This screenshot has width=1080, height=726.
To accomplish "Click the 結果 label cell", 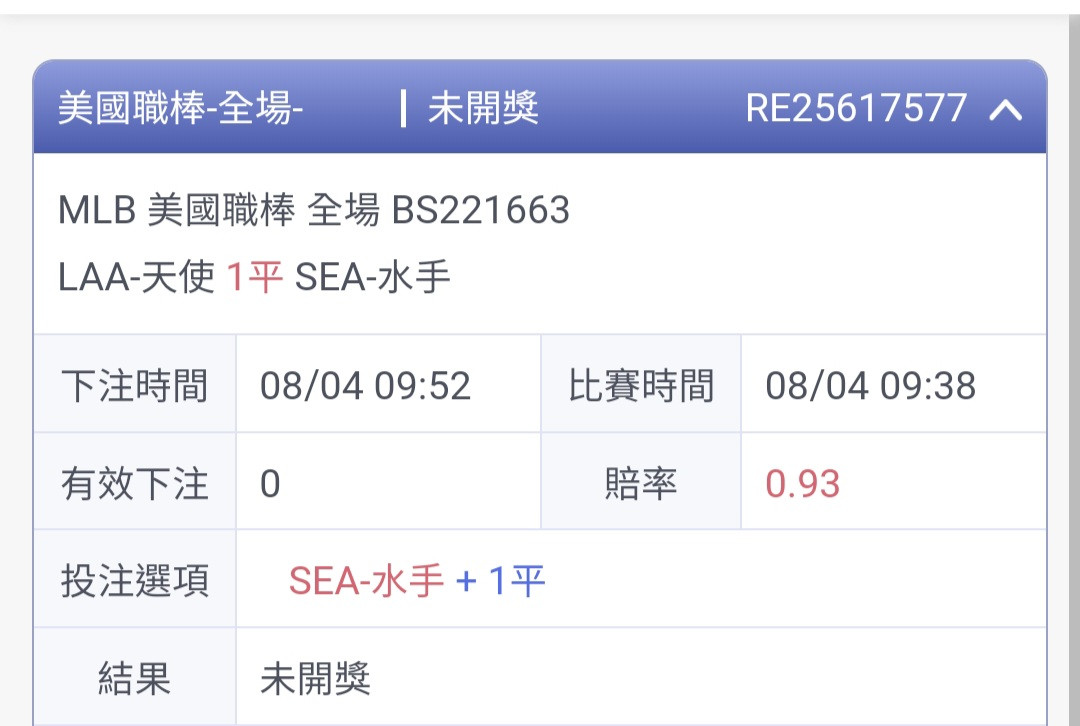I will point(135,677).
